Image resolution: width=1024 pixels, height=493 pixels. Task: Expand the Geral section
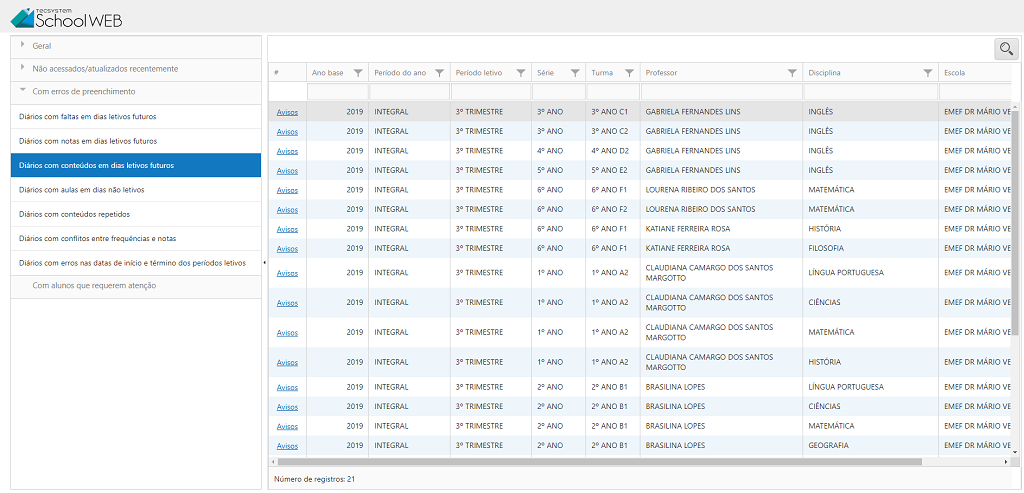coord(41,45)
